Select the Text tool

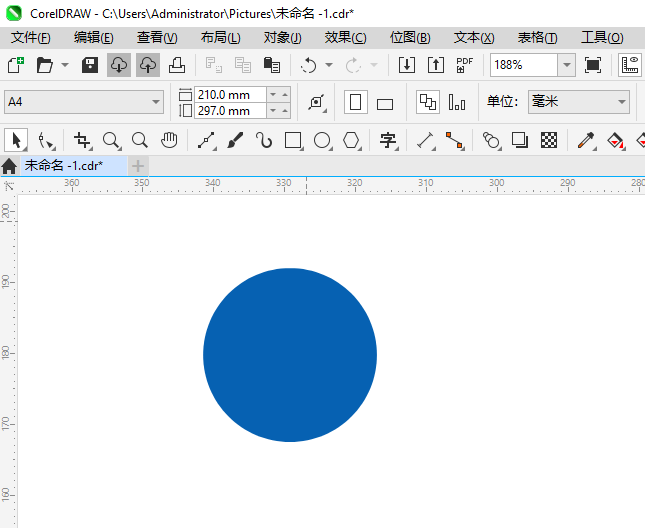click(388, 140)
